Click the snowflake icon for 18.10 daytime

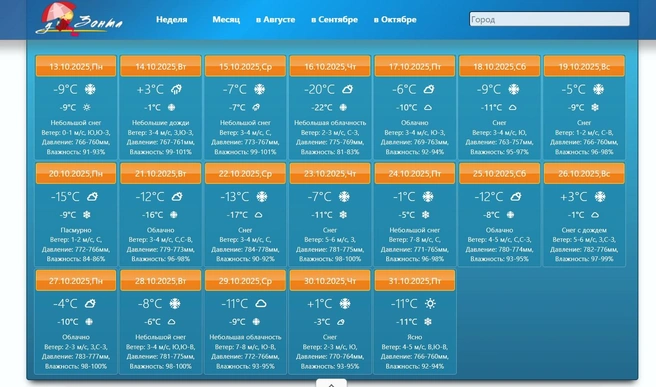pyautogui.click(x=513, y=89)
